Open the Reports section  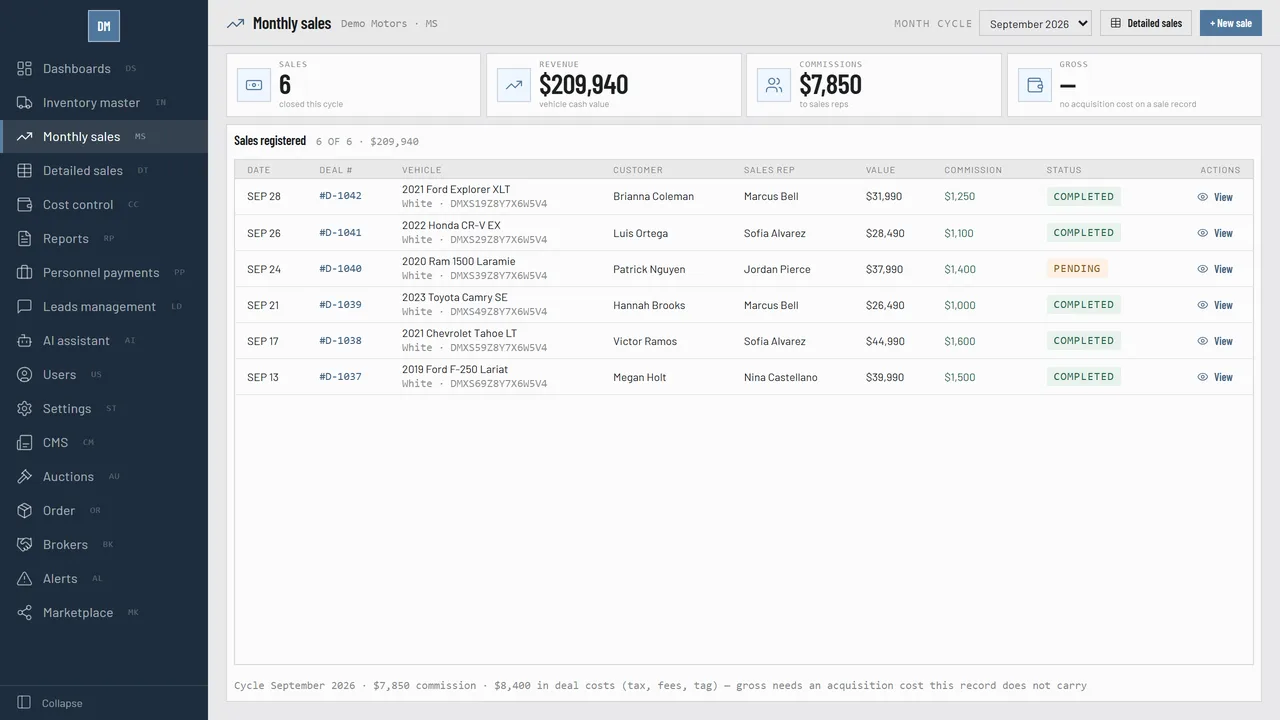(x=104, y=238)
